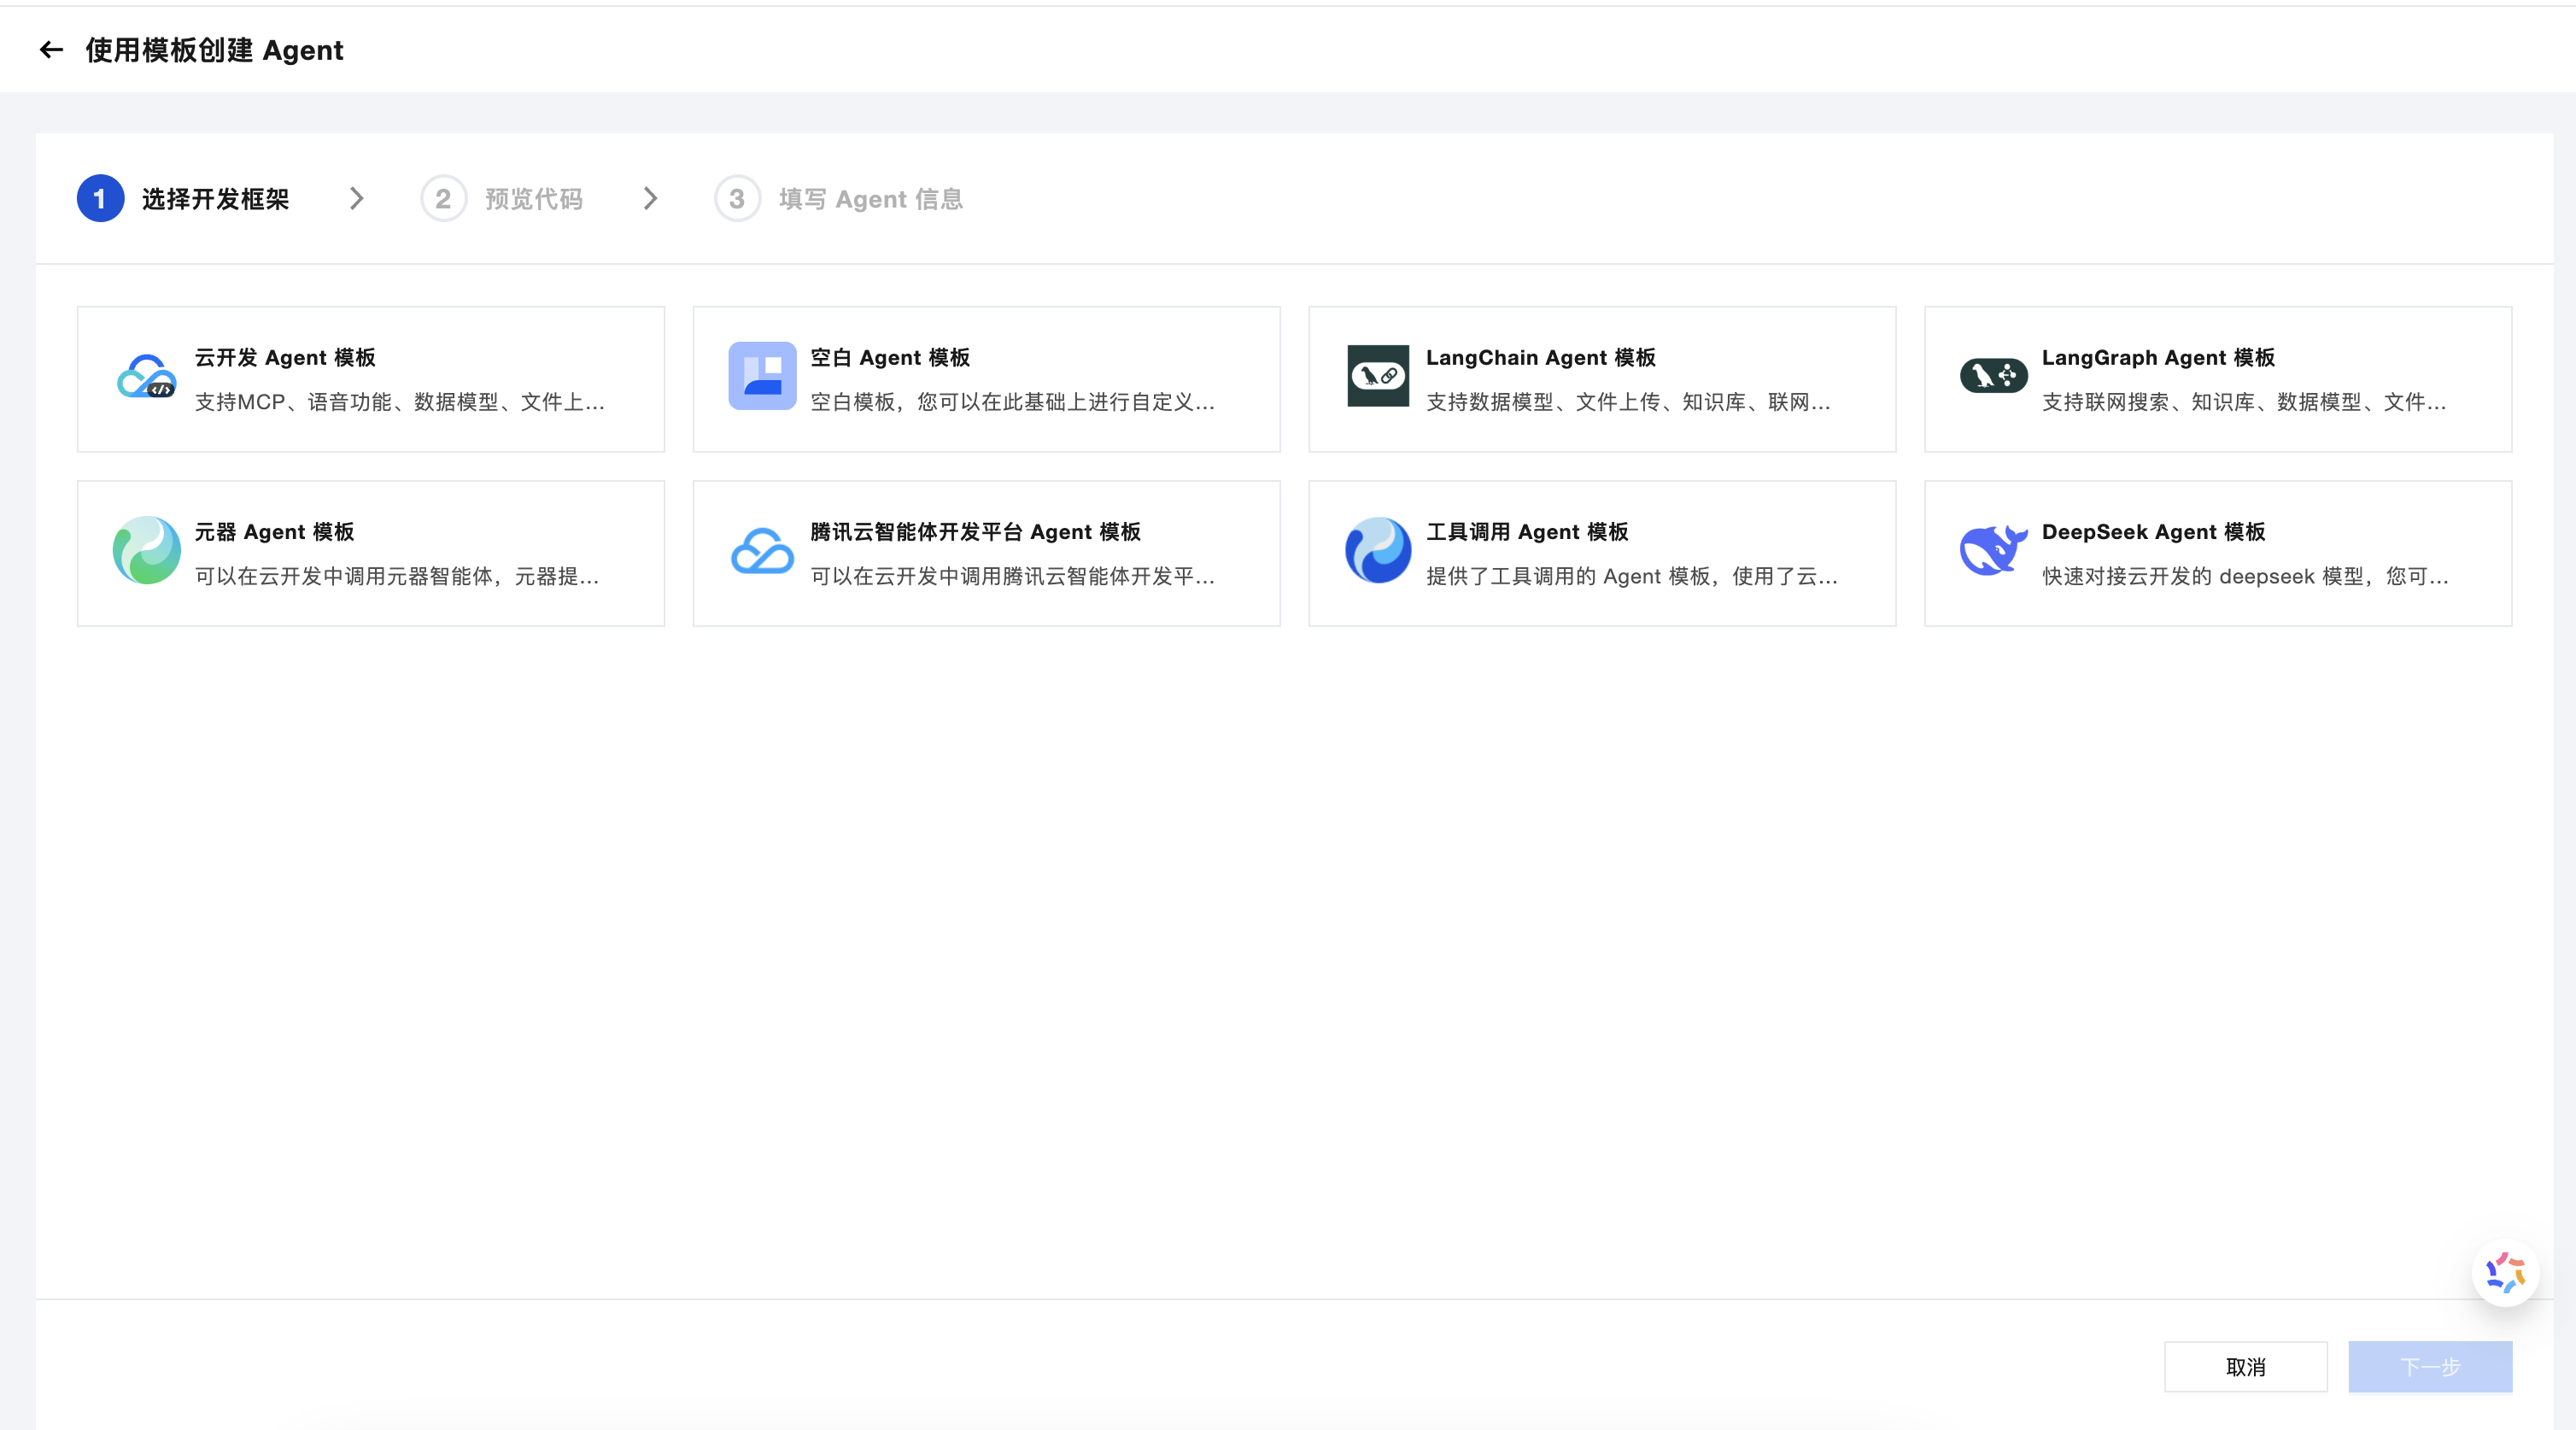This screenshot has height=1430, width=2576.
Task: Select LangChain Agent 模板 title
Action: click(x=1540, y=358)
